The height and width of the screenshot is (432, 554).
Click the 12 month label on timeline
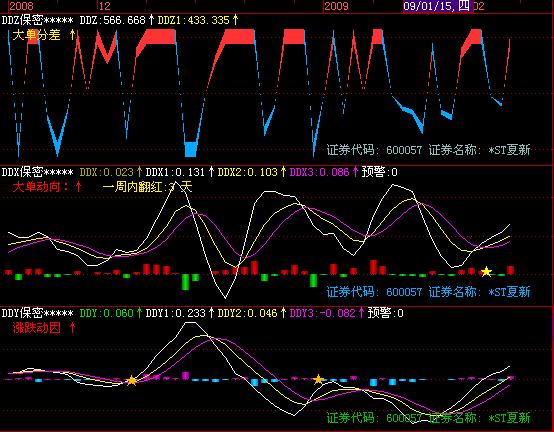[x=105, y=6]
